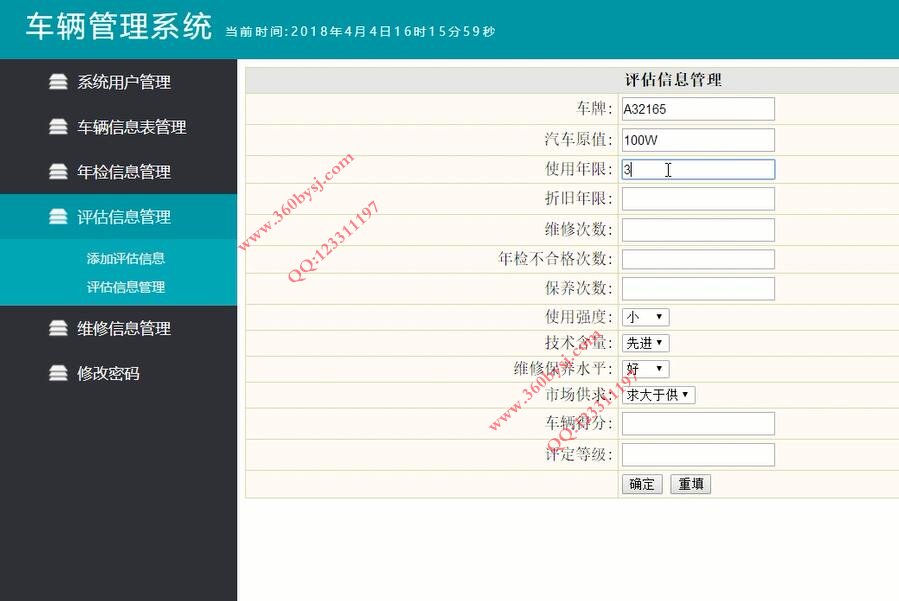
Task: Click the stack icon beside 修改密码
Action: 58,373
